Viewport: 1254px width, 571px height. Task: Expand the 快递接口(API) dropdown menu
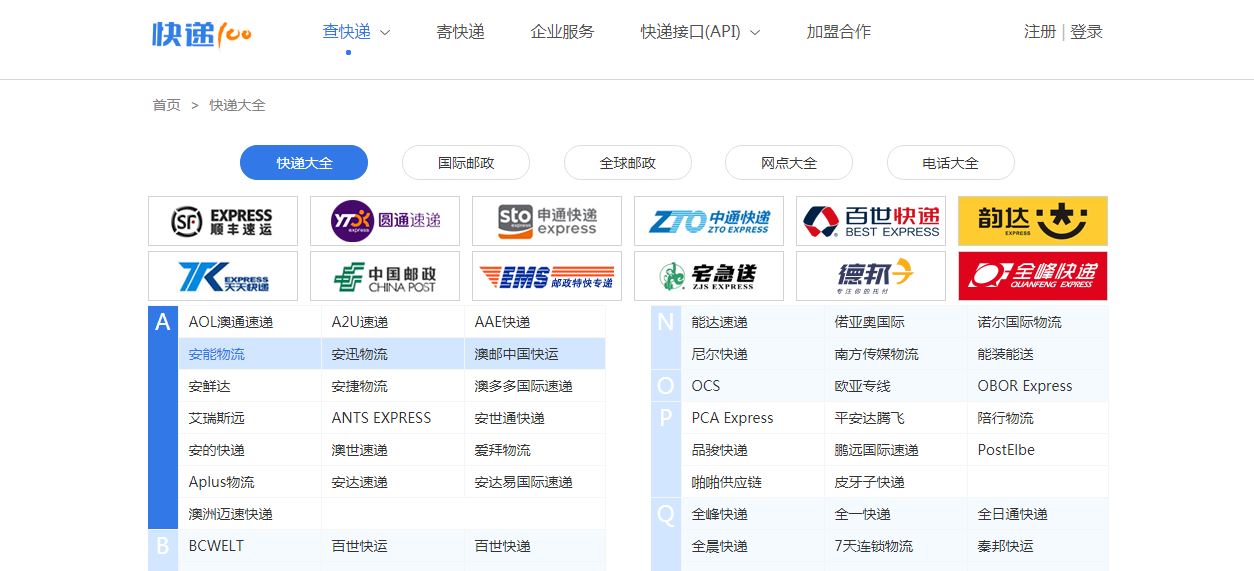pyautogui.click(x=700, y=32)
